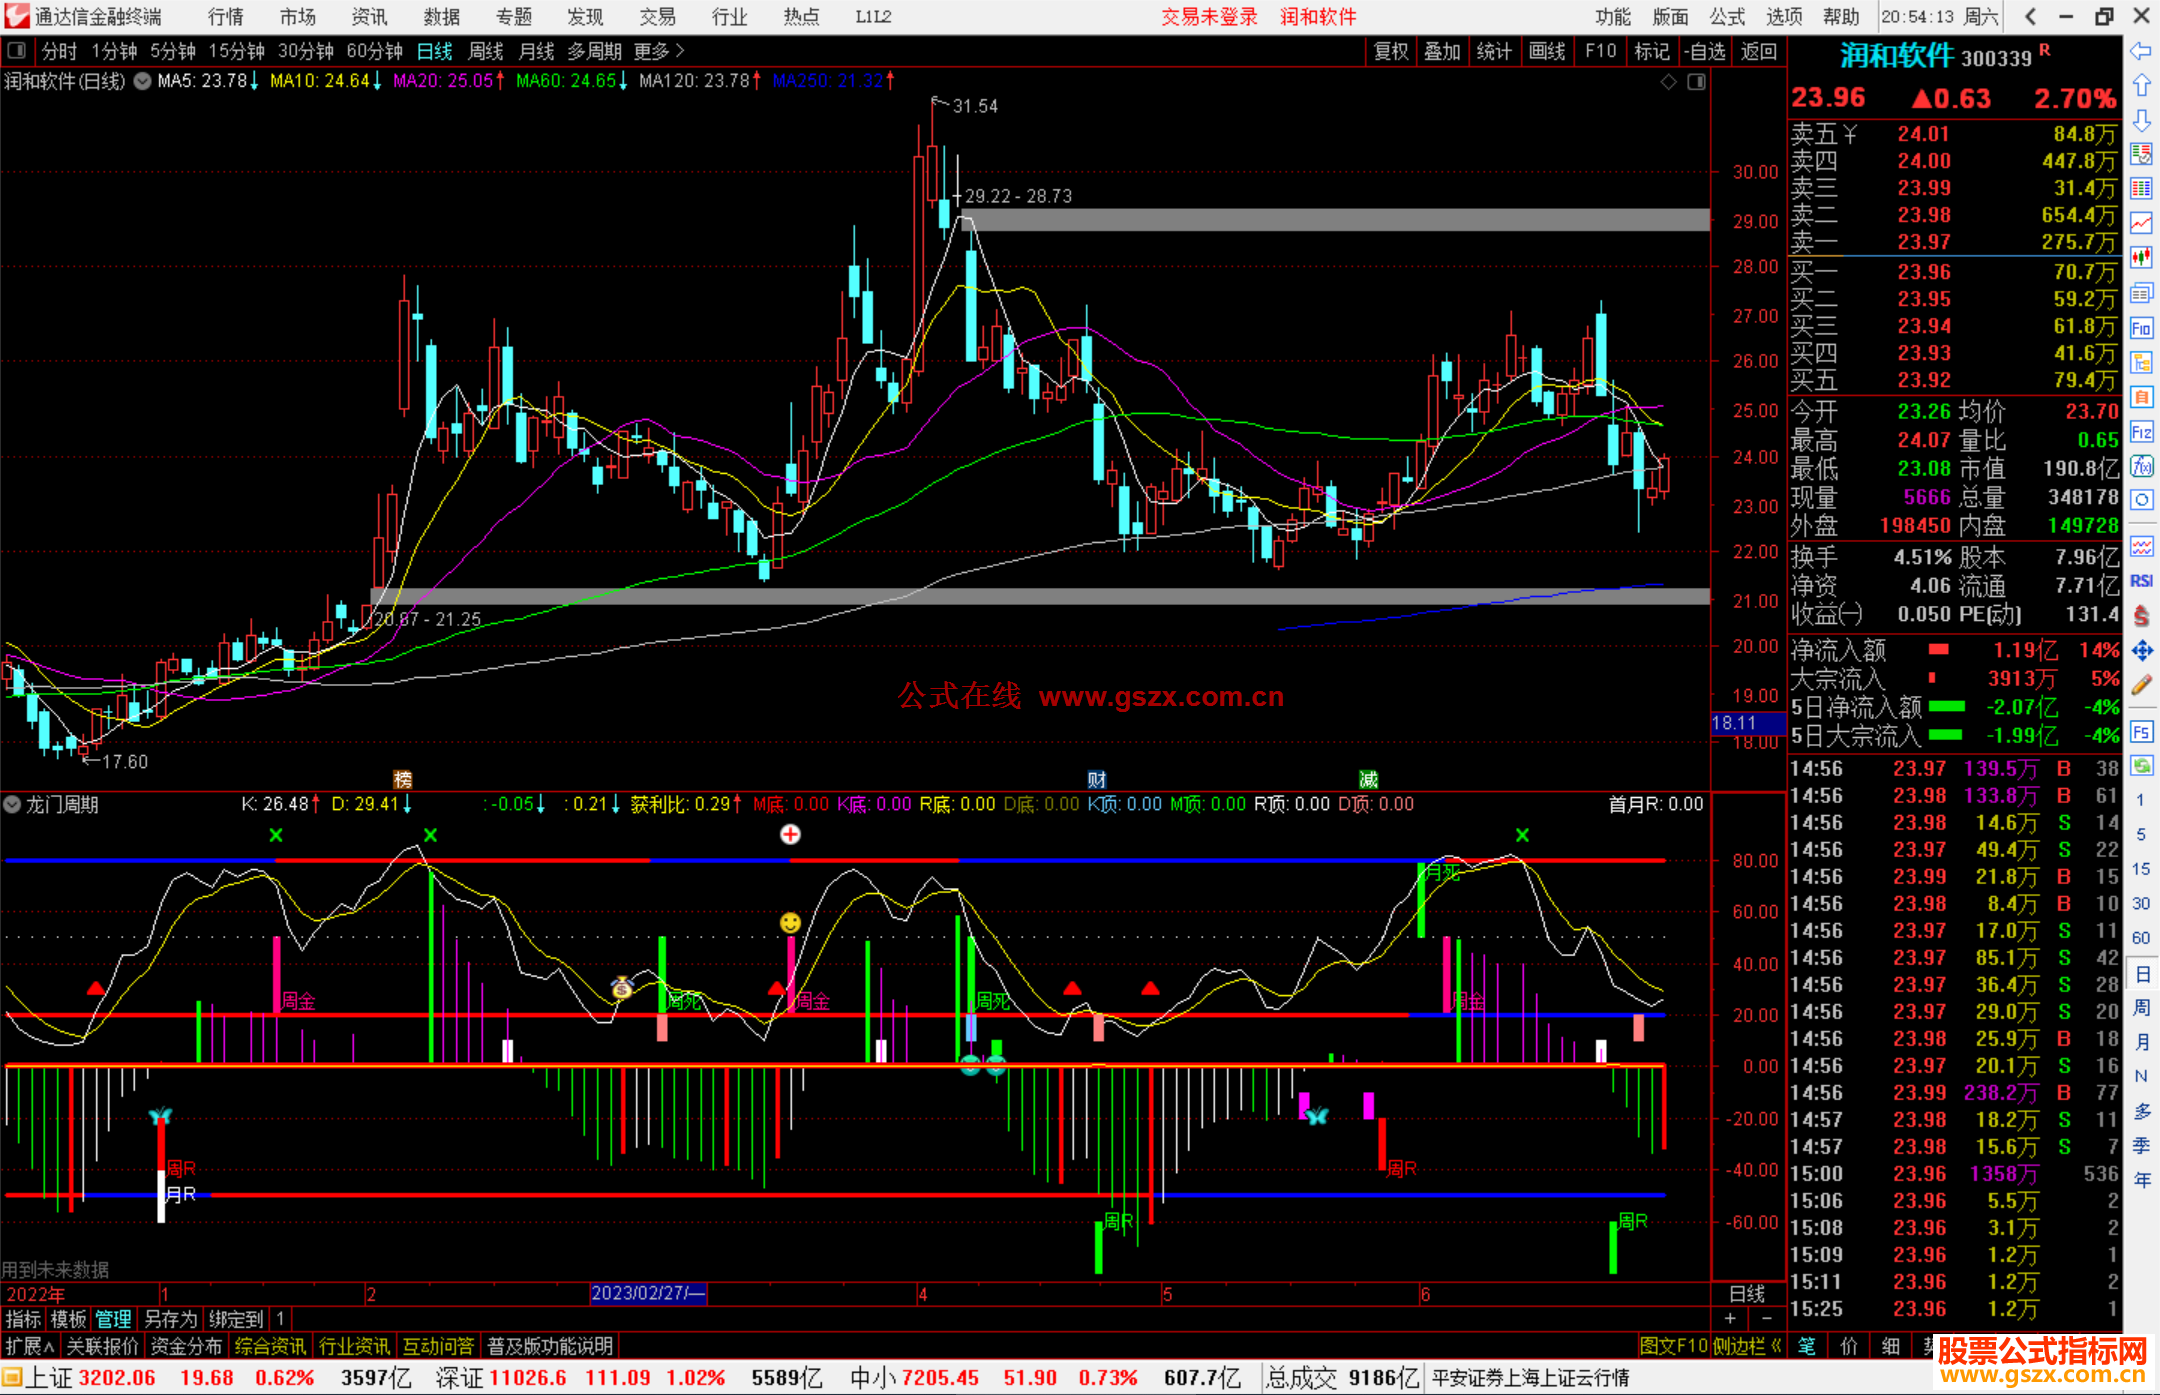This screenshot has height=1395, width=2160.
Task: Click the down arrow icon in the sidebar
Action: pos(2141,120)
